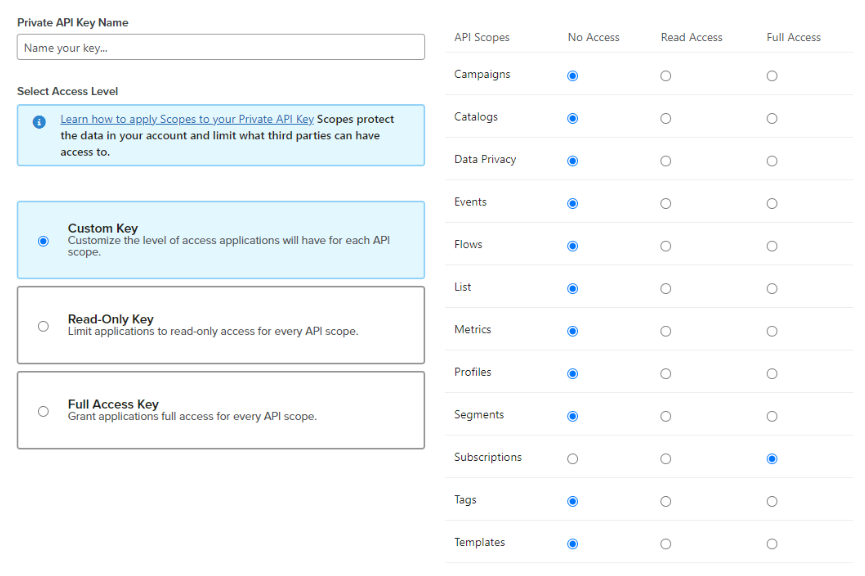Viewport: 865px width, 576px height.
Task: Set Flows to Read Access
Action: pos(666,246)
